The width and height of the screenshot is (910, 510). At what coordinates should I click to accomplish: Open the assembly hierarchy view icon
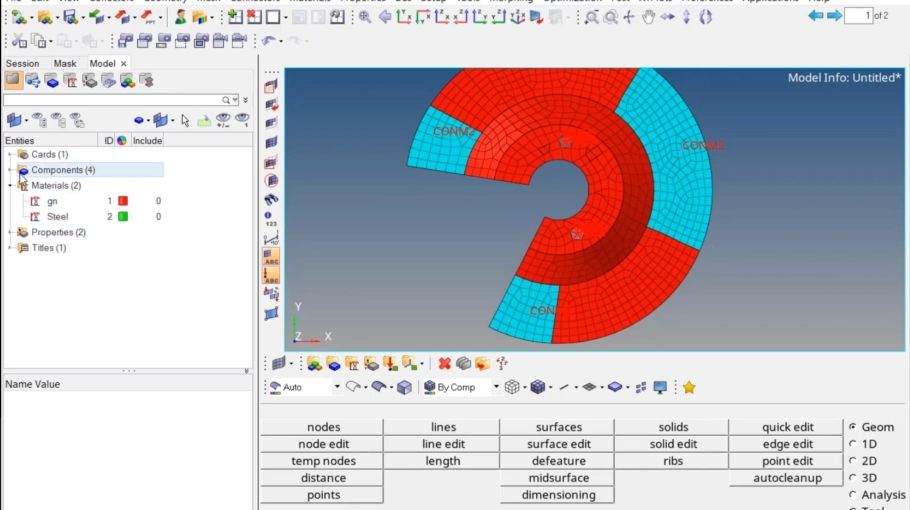point(32,81)
